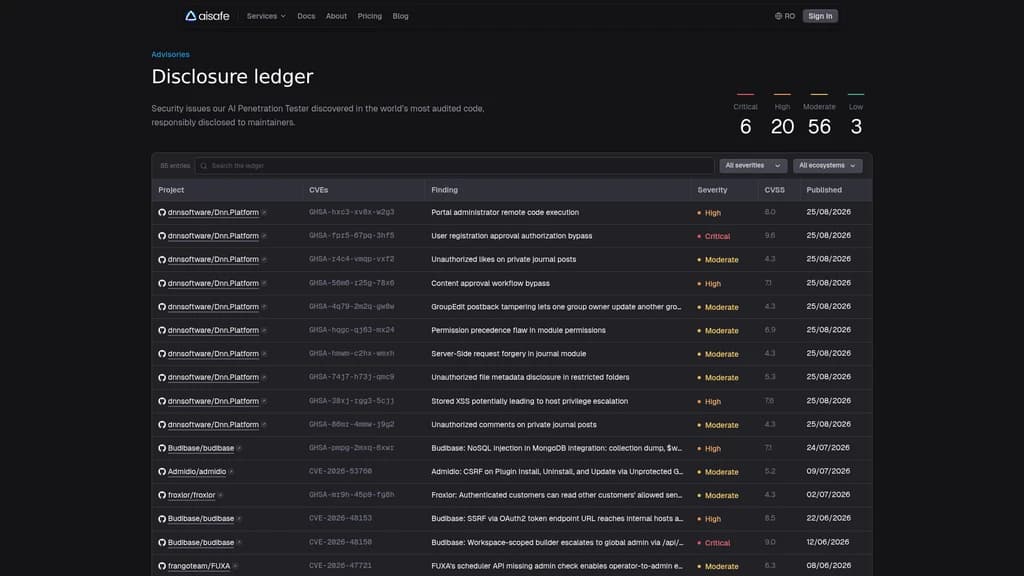Click the Sign in button
The height and width of the screenshot is (576, 1024).
tap(820, 16)
